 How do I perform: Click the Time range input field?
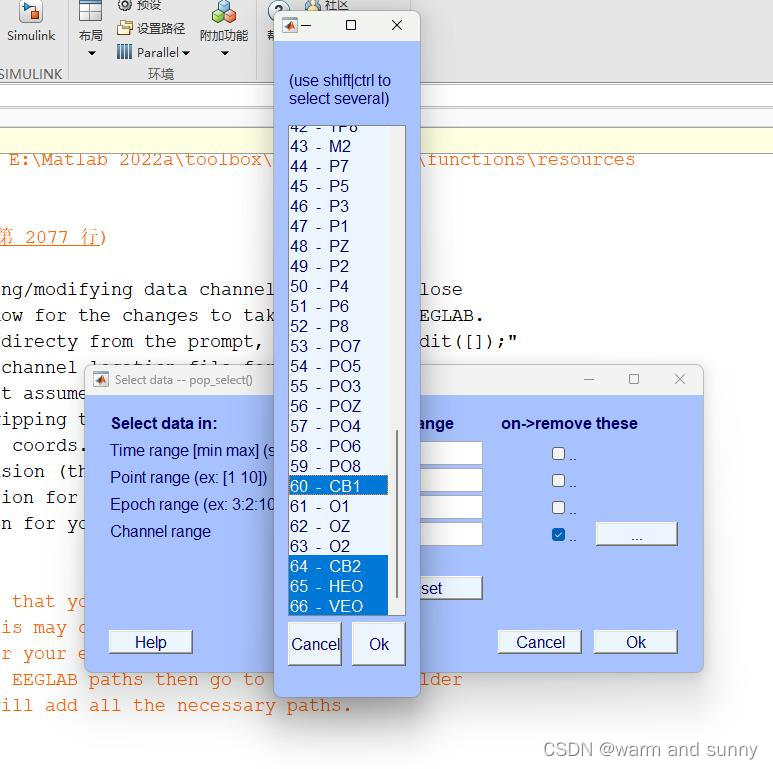coord(451,453)
